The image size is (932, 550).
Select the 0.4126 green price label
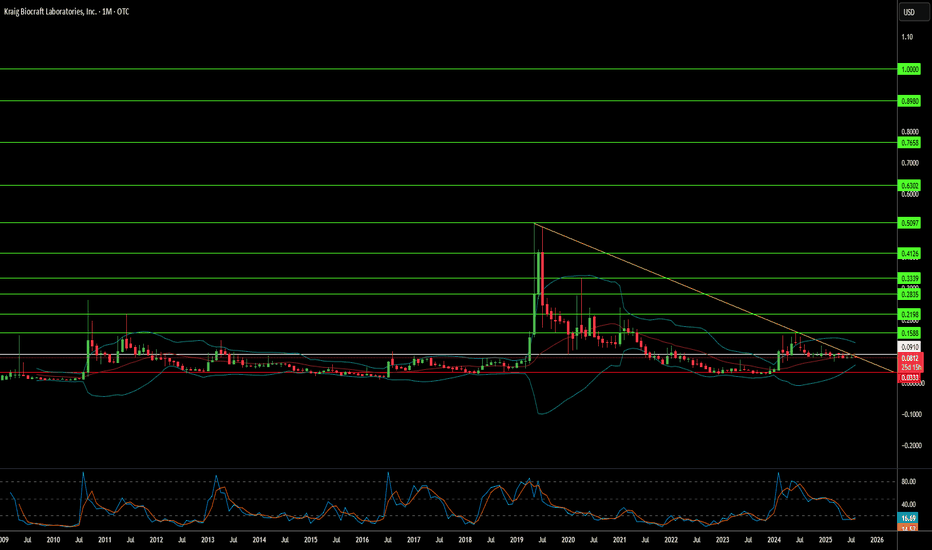909,253
